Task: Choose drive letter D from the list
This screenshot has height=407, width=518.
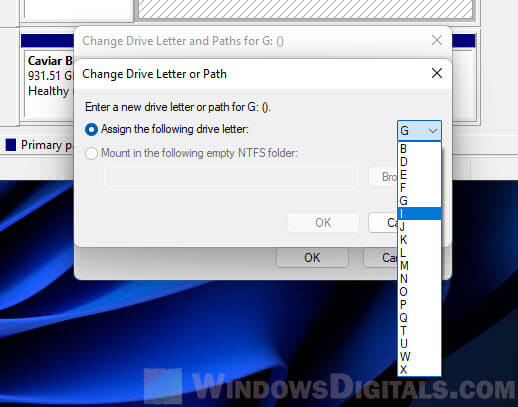Action: [419, 162]
